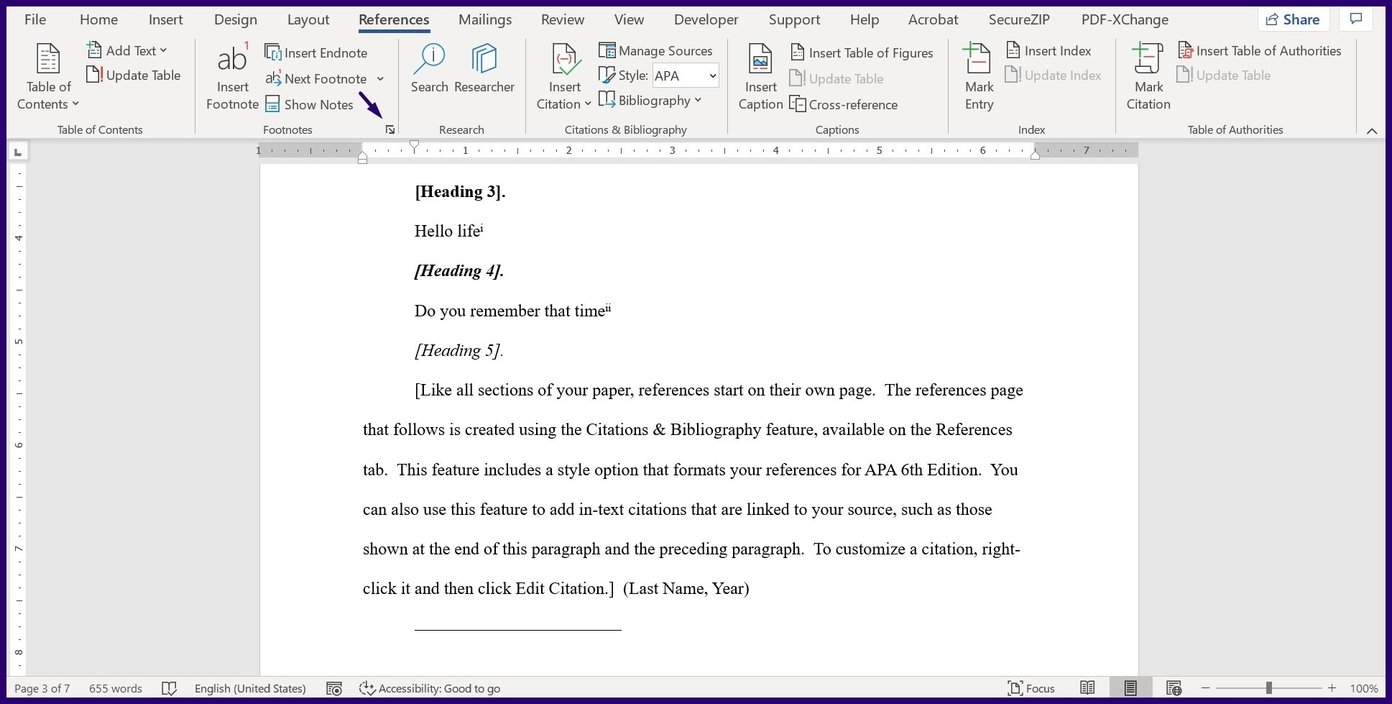Expand the Bibliography dropdown
The height and width of the screenshot is (704, 1392).
(x=651, y=99)
